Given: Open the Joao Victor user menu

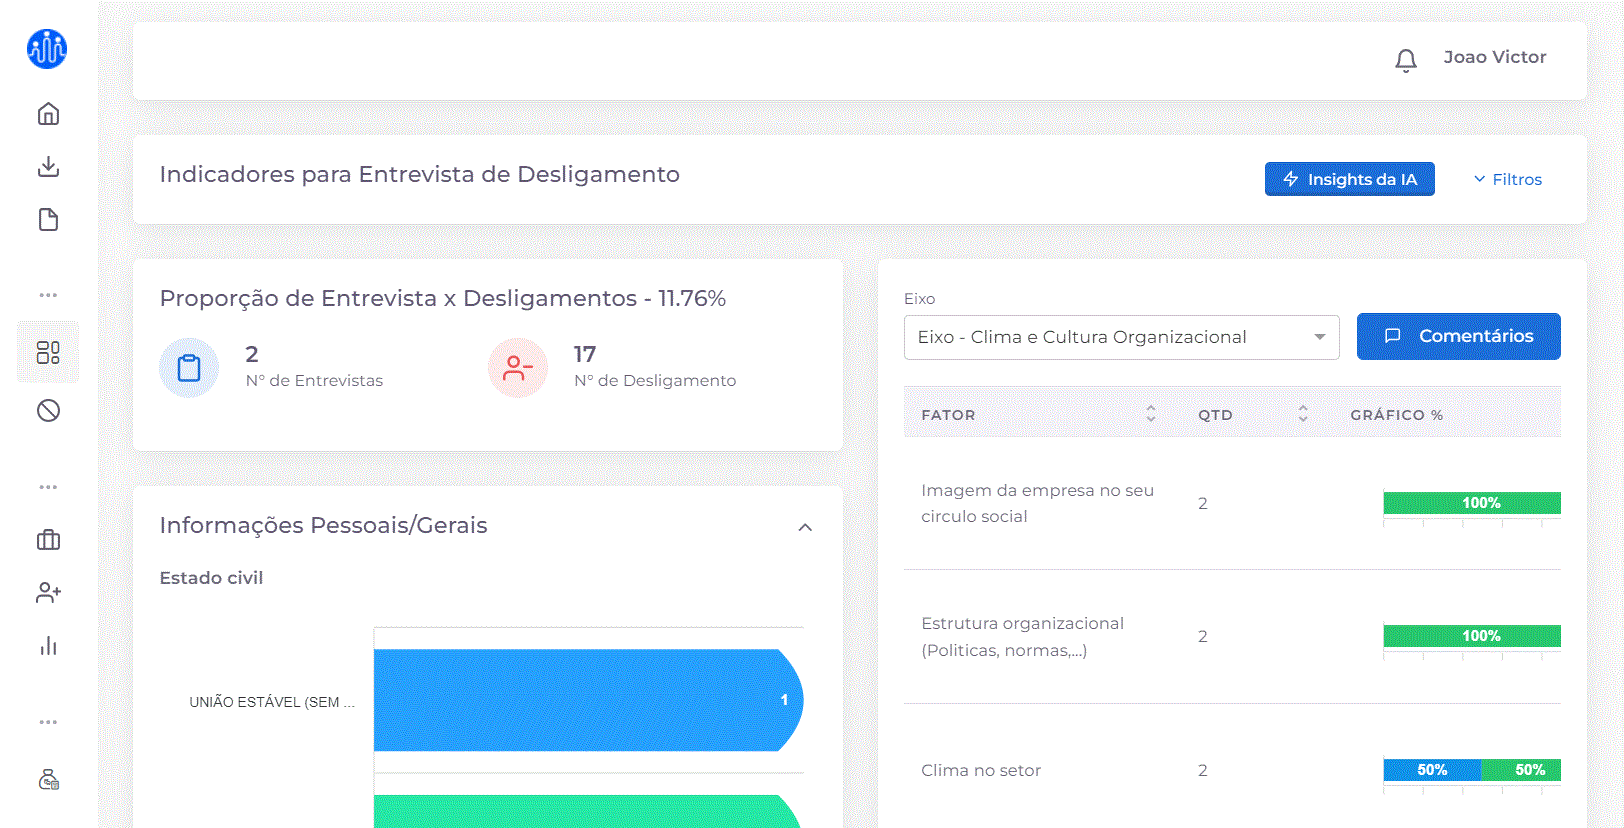Looking at the screenshot, I should point(1494,57).
